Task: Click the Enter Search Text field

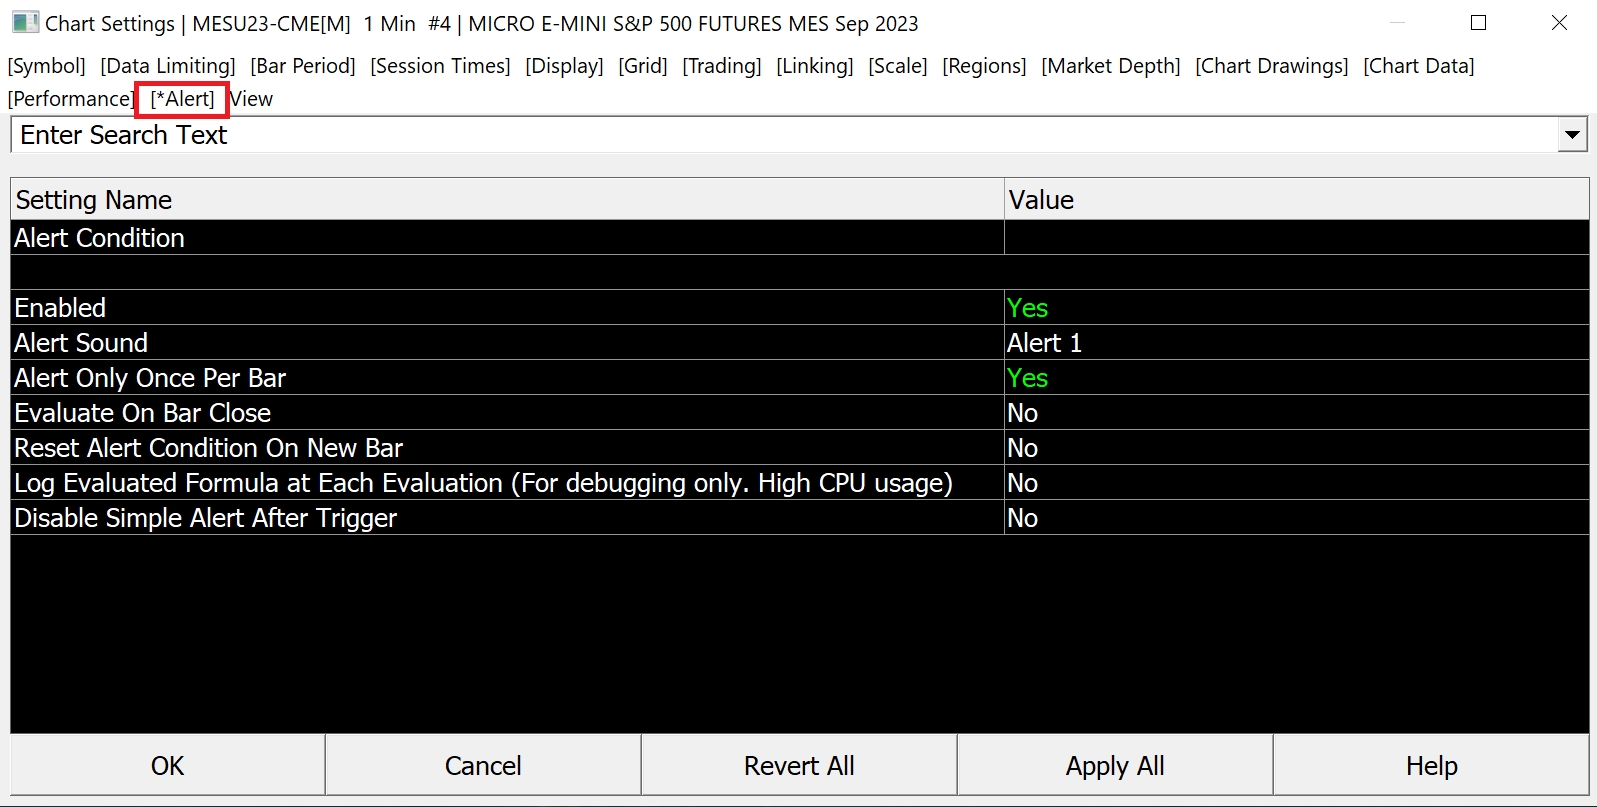Action: coord(780,135)
